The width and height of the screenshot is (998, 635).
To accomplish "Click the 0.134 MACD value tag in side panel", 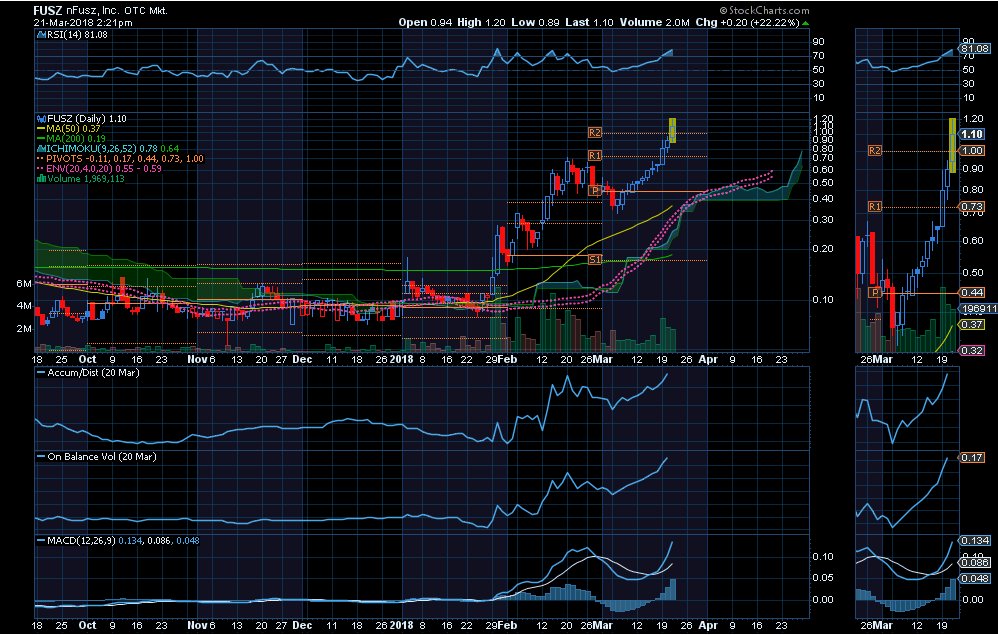I will point(976,541).
